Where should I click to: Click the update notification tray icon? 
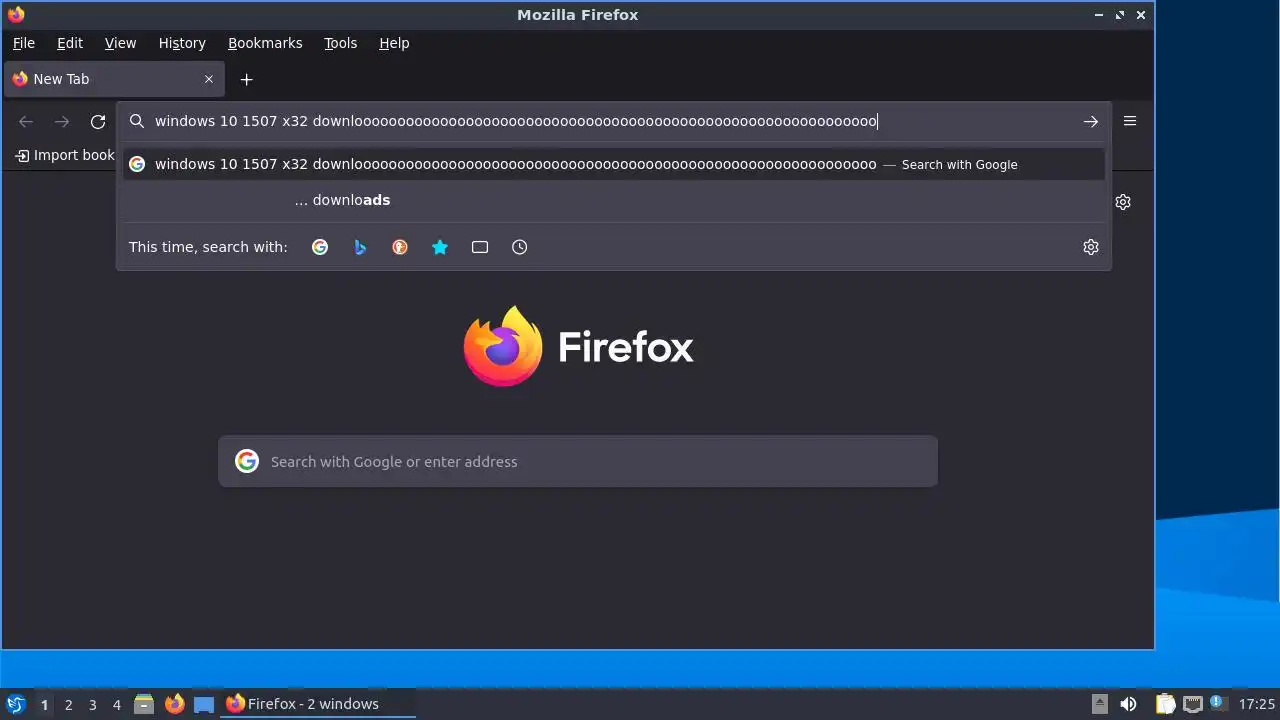[x=1217, y=703]
